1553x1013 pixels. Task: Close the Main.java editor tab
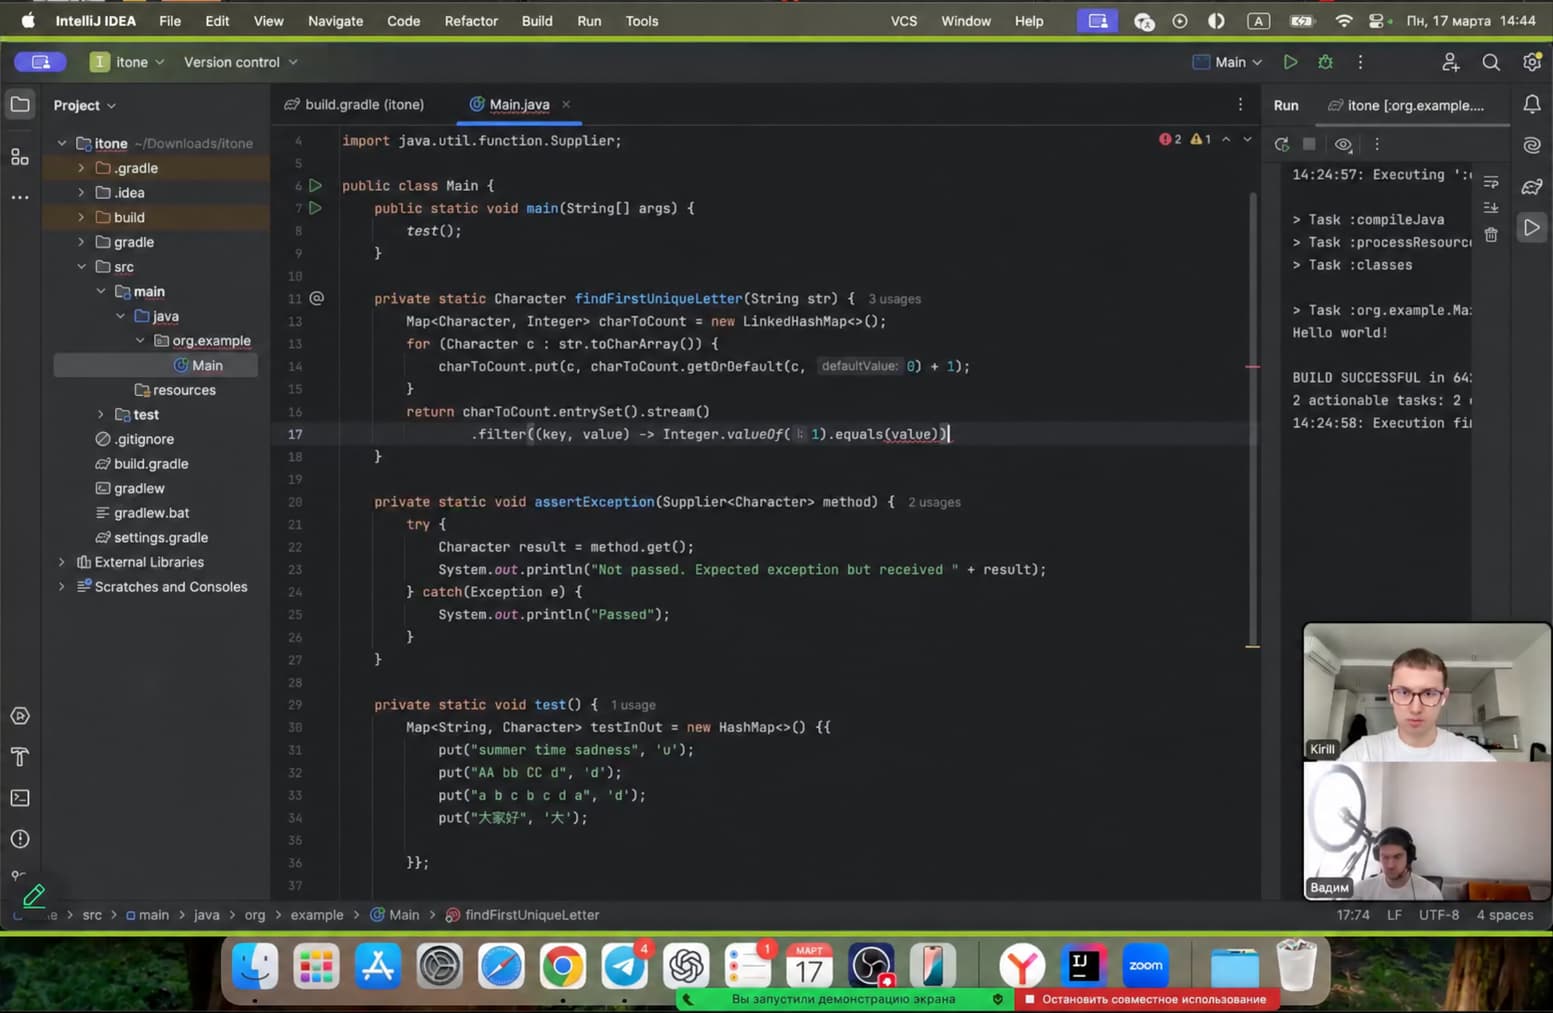pyautogui.click(x=566, y=104)
